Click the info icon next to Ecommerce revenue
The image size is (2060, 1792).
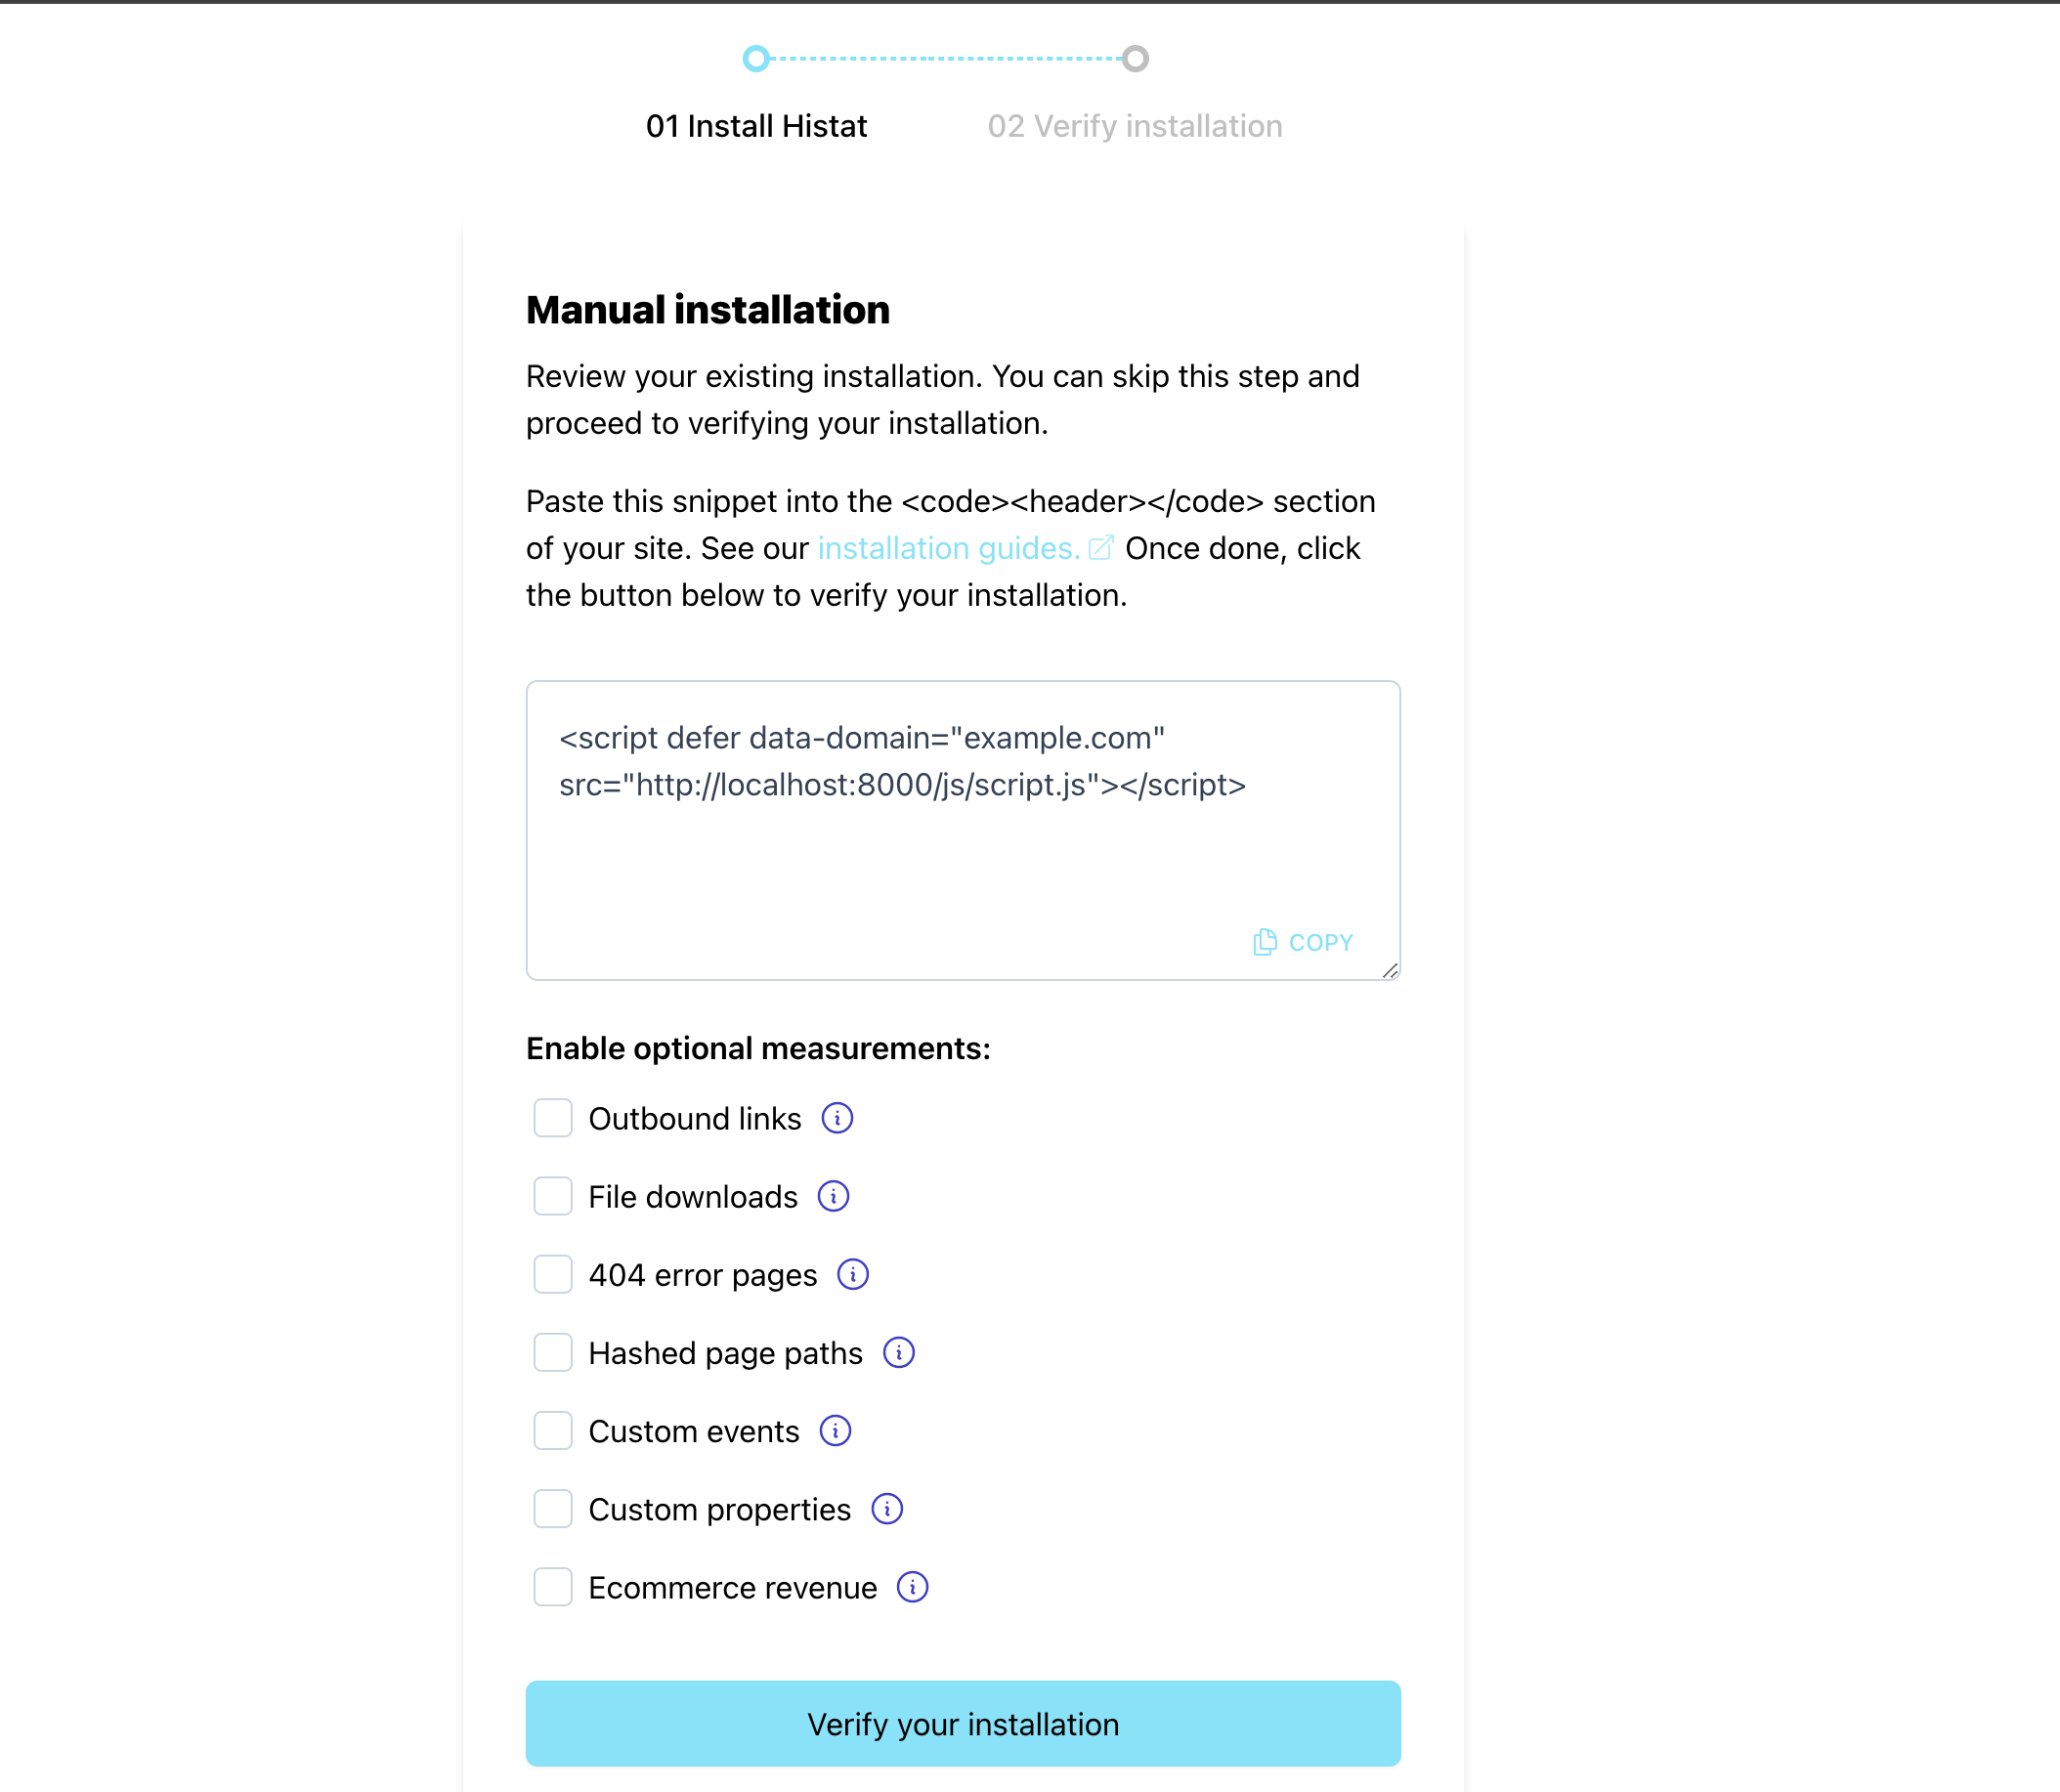point(913,1587)
